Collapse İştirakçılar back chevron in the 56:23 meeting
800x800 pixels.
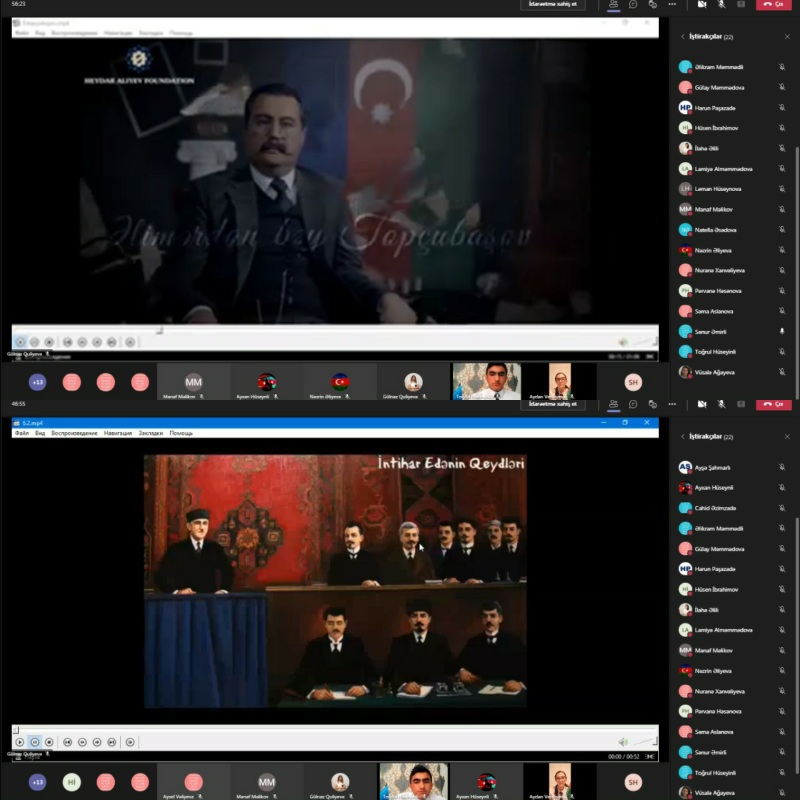coord(683,37)
